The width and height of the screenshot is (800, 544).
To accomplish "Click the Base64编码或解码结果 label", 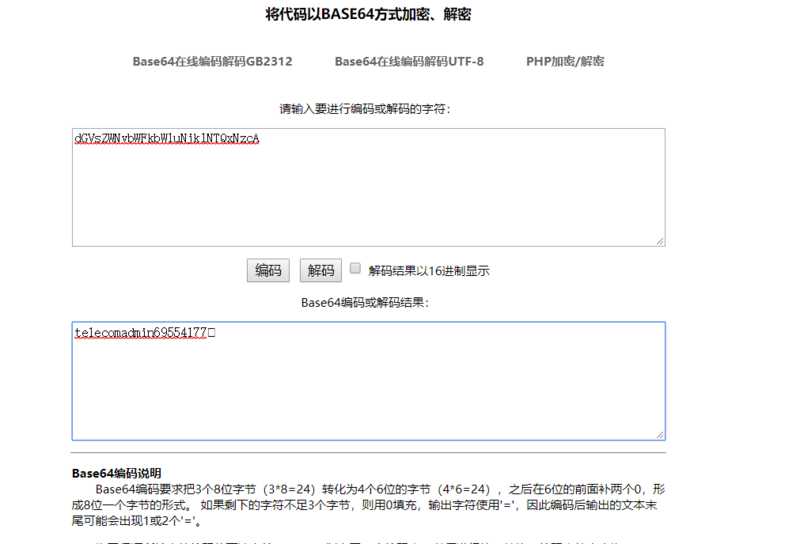I will click(365, 302).
